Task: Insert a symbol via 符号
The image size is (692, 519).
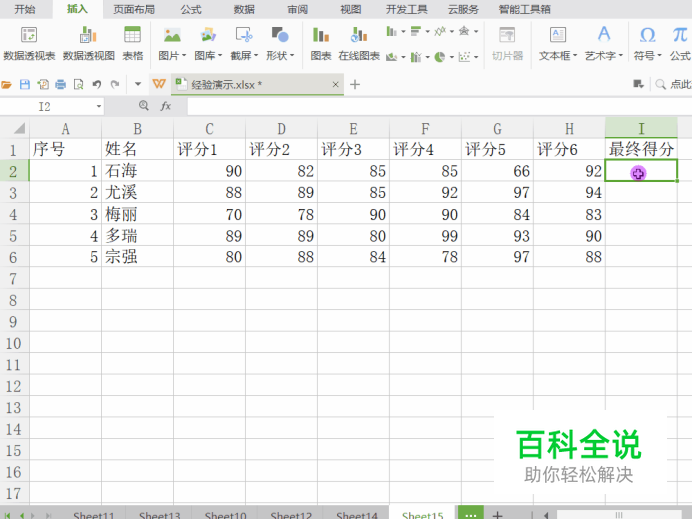Action: [x=647, y=44]
